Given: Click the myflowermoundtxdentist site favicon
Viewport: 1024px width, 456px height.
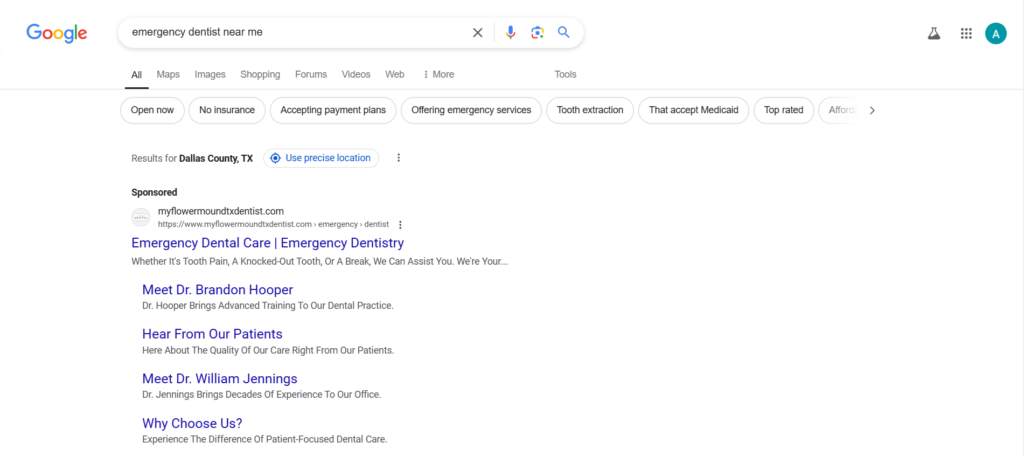Looking at the screenshot, I should coord(140,218).
